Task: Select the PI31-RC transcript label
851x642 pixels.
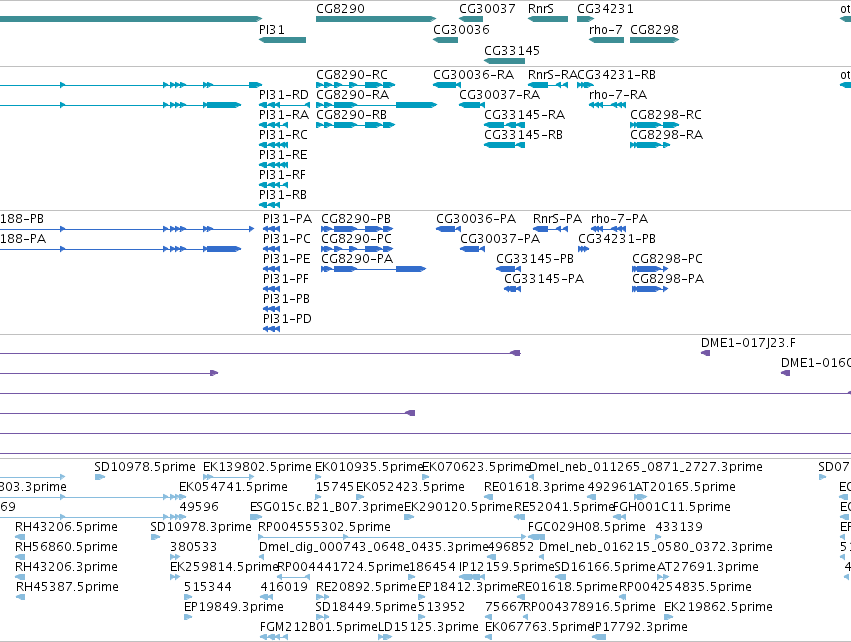Action: (x=283, y=135)
